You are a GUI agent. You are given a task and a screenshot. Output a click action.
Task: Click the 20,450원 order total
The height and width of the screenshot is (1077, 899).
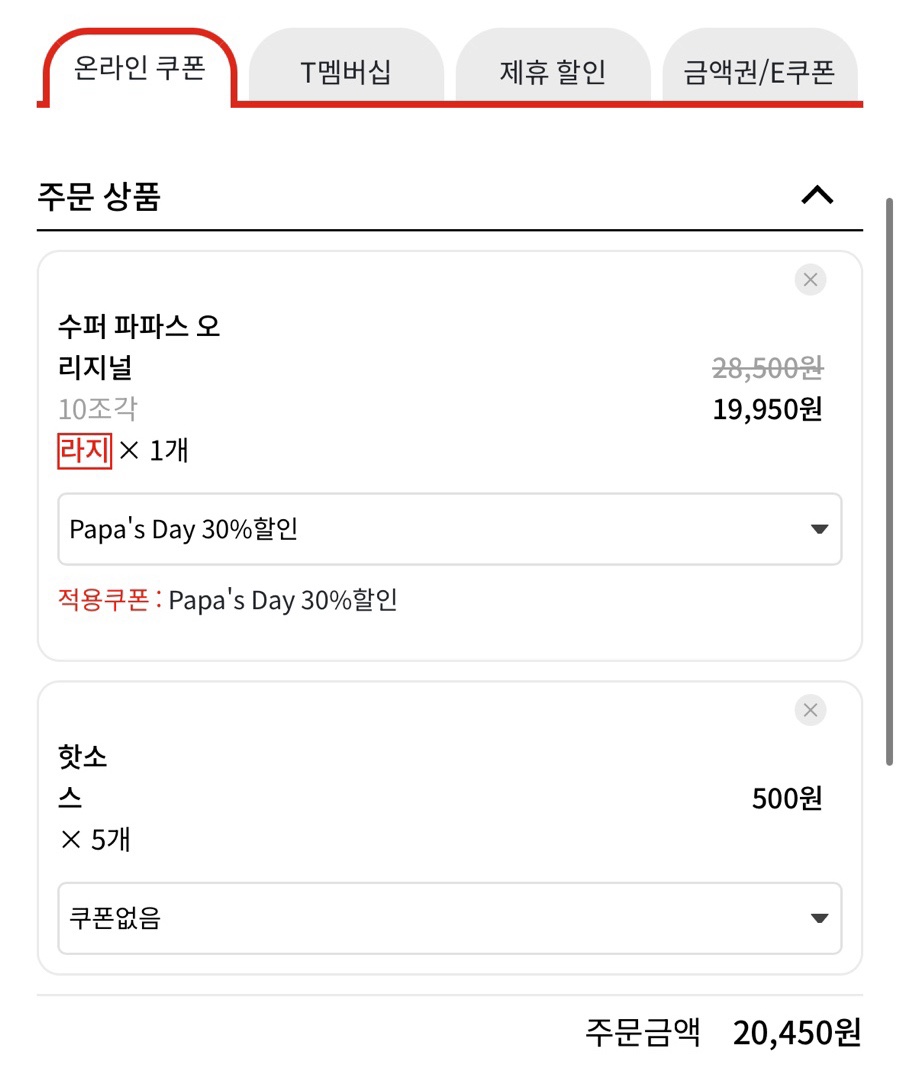pyautogui.click(x=797, y=1032)
